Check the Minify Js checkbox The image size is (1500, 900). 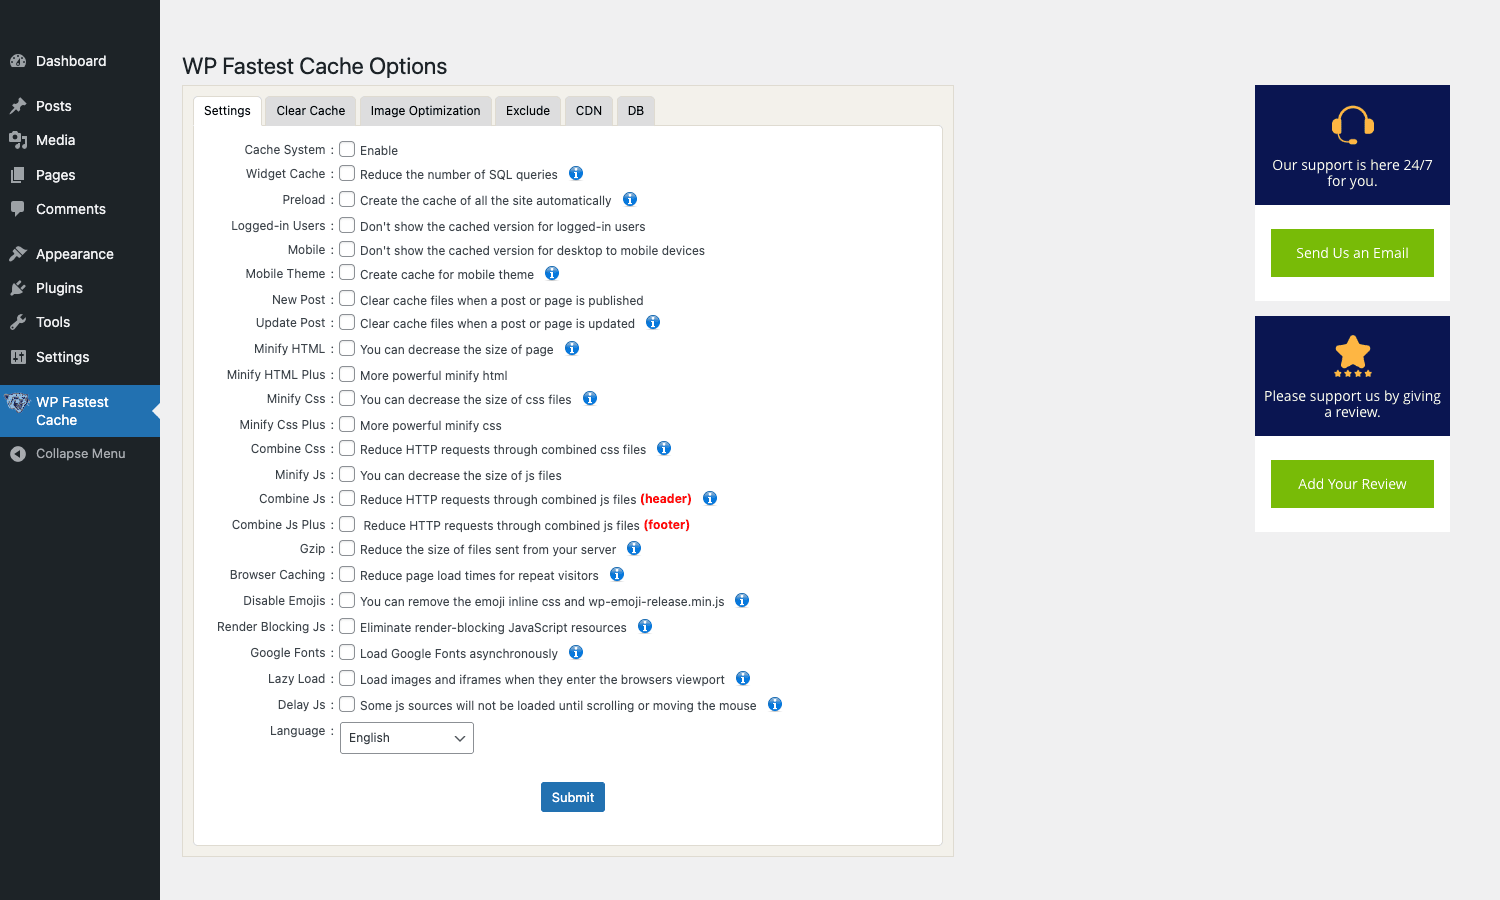tap(347, 474)
